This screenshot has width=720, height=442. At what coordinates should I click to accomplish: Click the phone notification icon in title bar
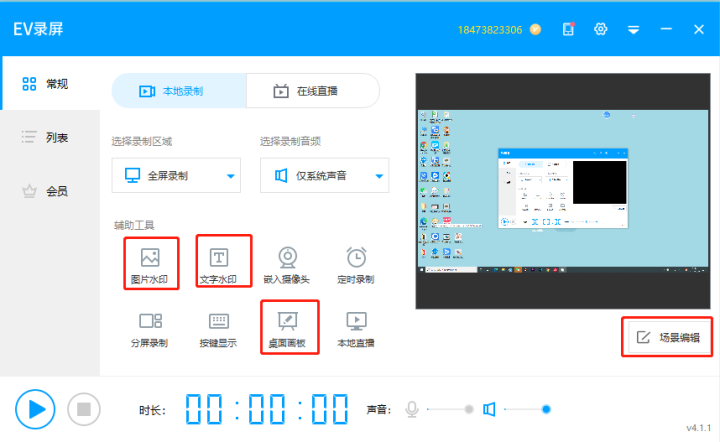tap(568, 29)
